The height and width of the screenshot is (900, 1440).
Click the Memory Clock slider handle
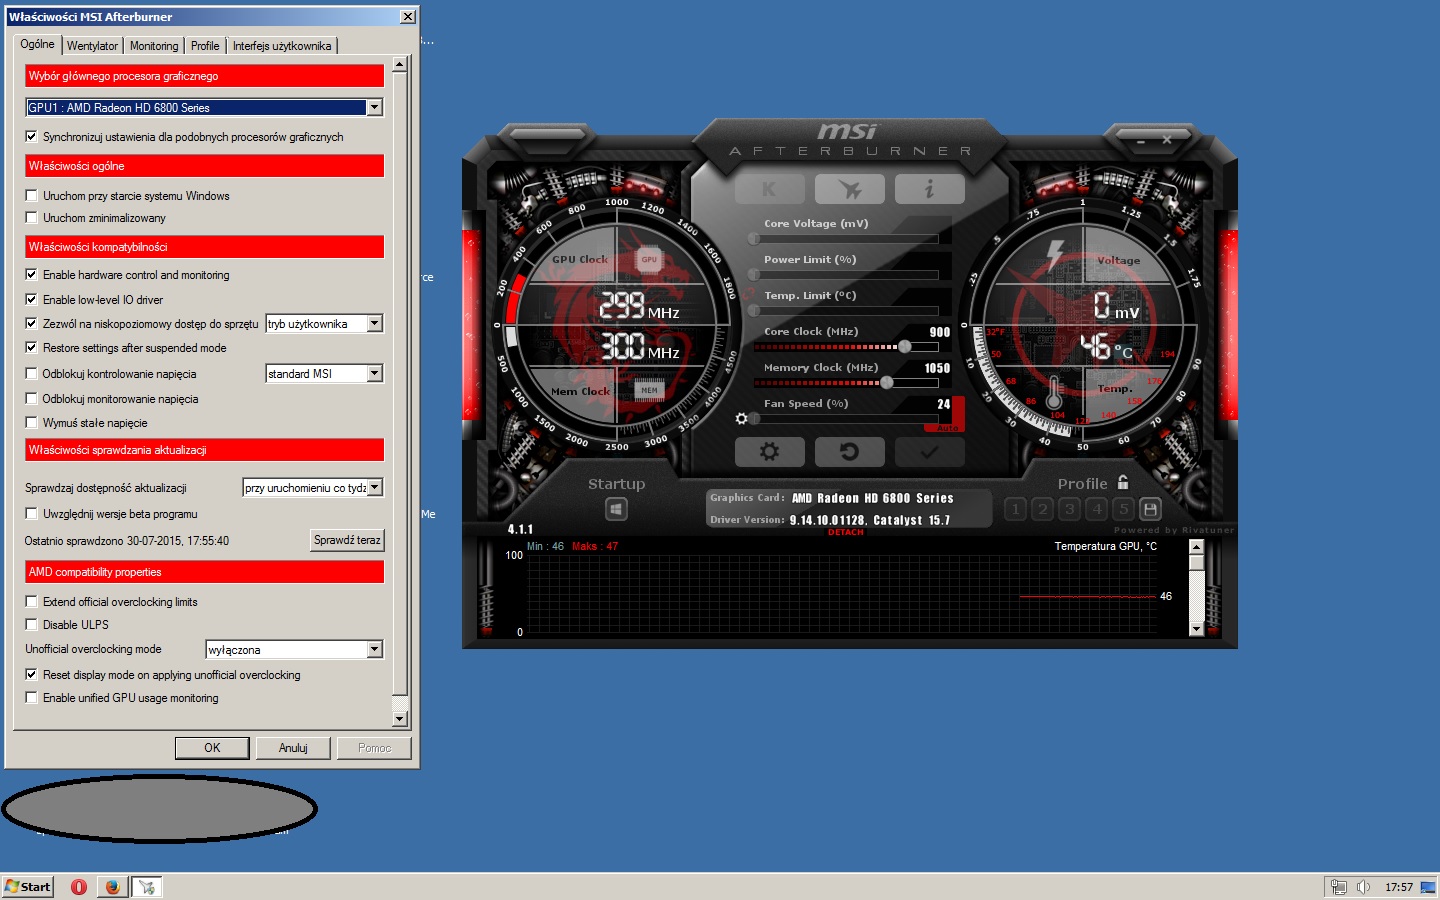click(886, 383)
